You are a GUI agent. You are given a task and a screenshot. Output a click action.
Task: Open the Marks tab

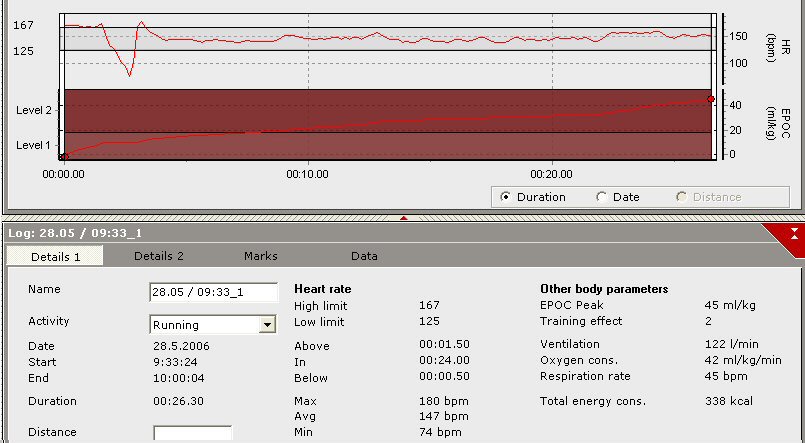(261, 256)
